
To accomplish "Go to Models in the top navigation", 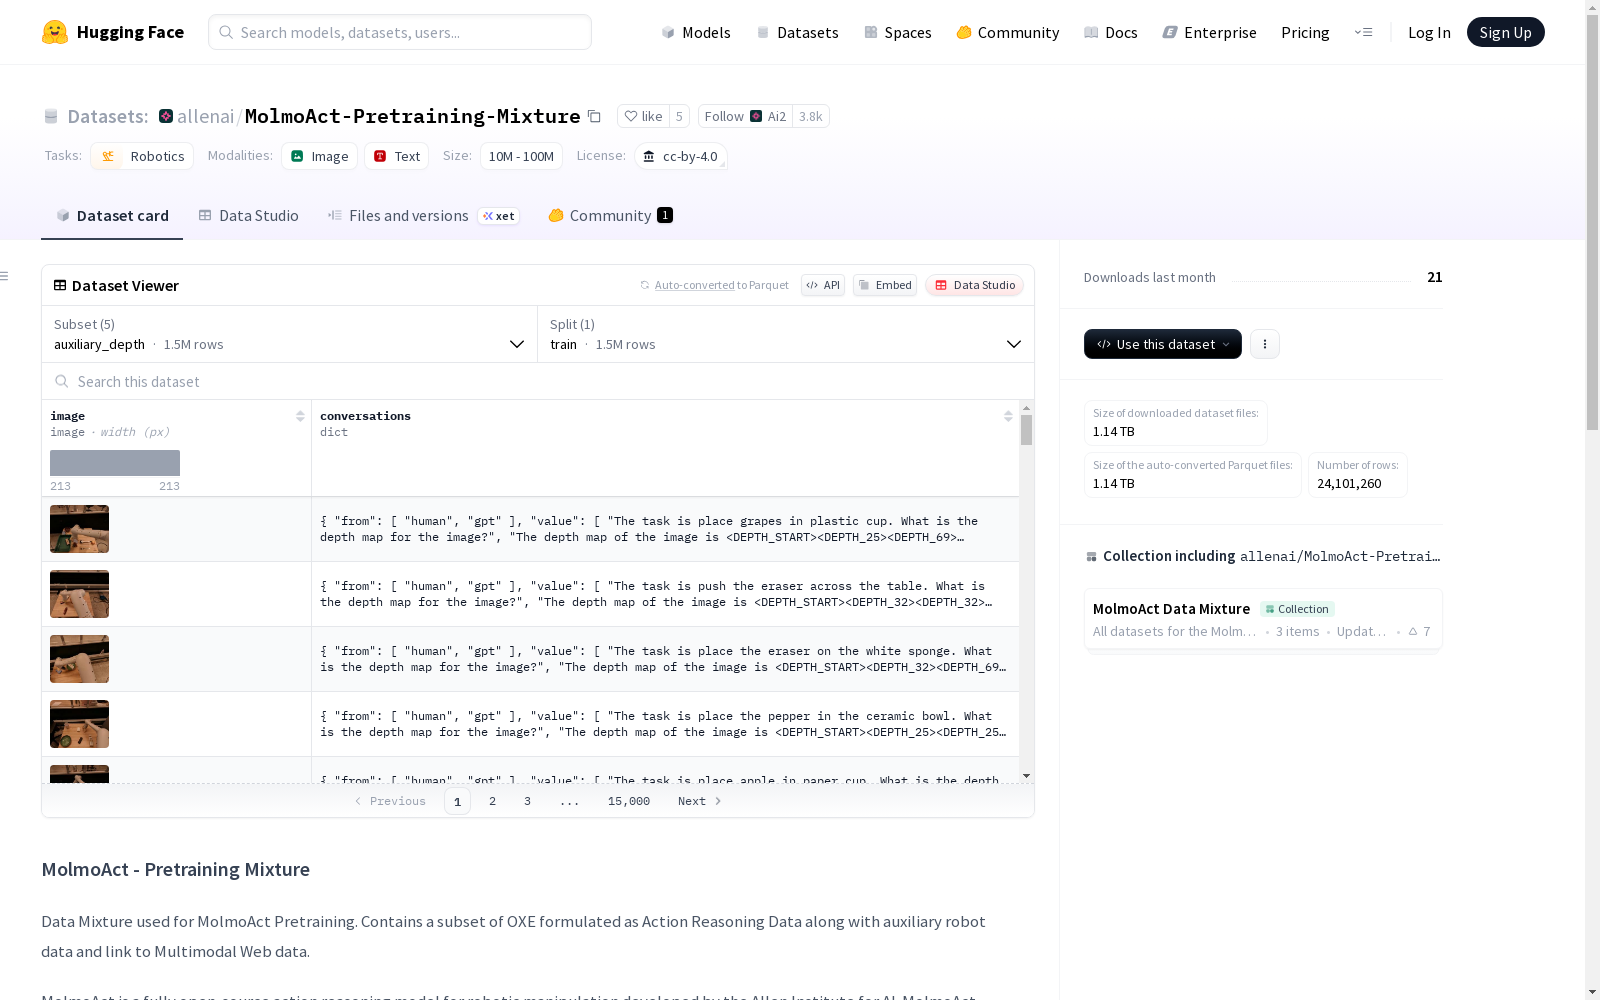I will (x=696, y=32).
